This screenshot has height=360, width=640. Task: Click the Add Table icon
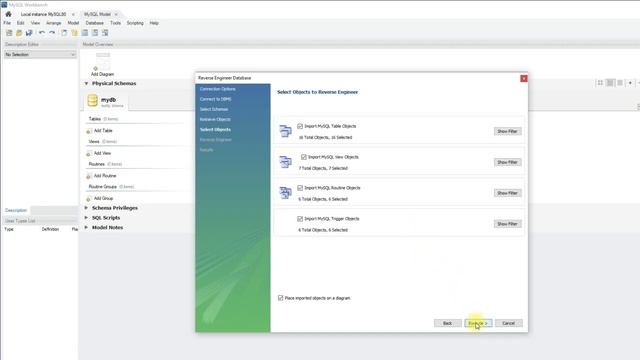(x=89, y=131)
